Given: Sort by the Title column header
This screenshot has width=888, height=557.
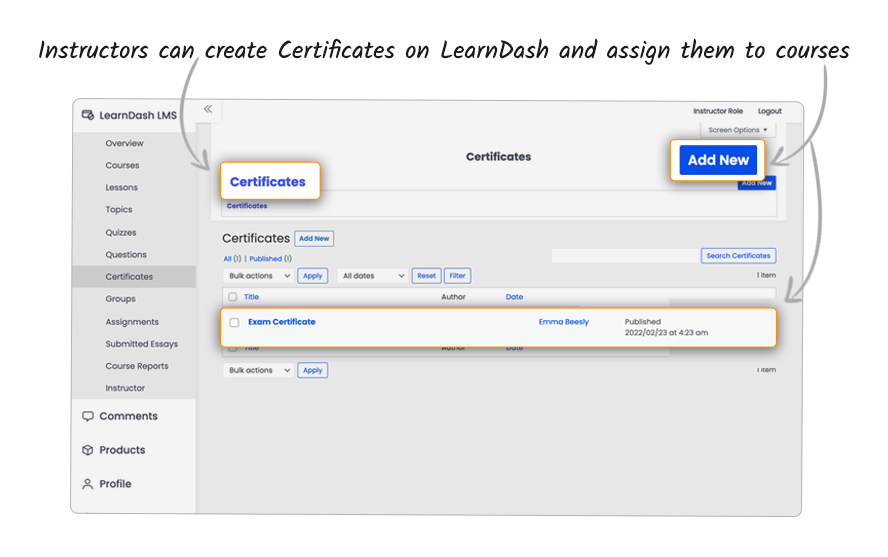Looking at the screenshot, I should [x=251, y=297].
